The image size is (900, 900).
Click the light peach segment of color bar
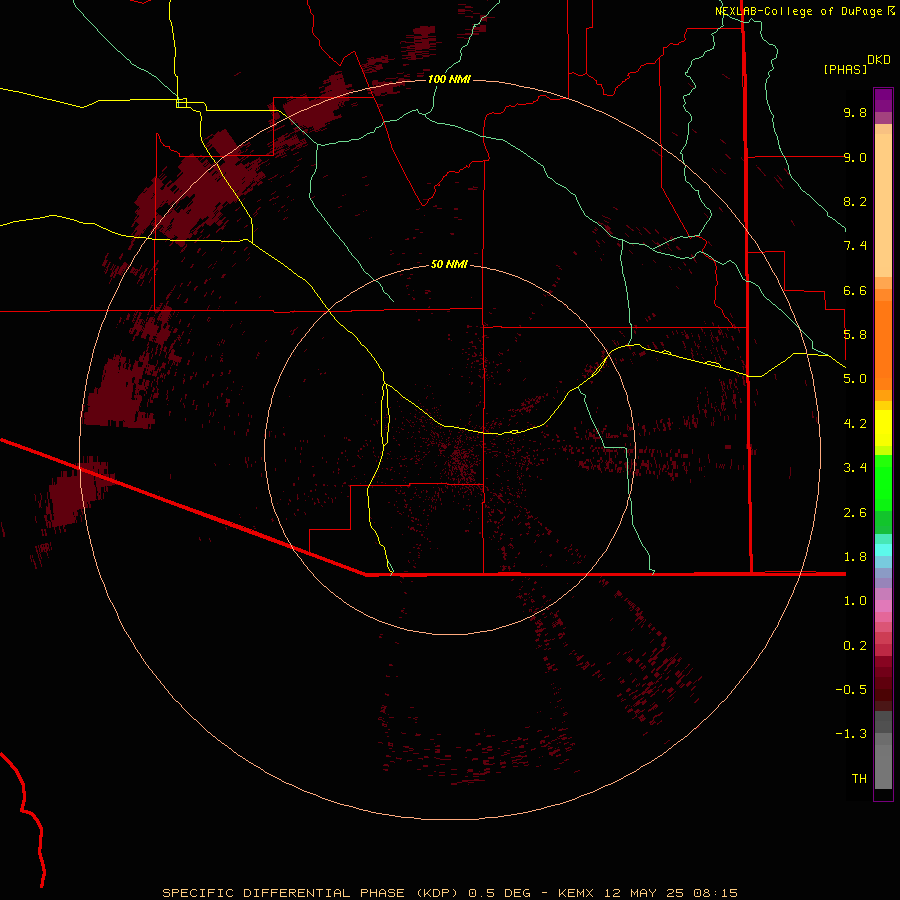tap(883, 205)
